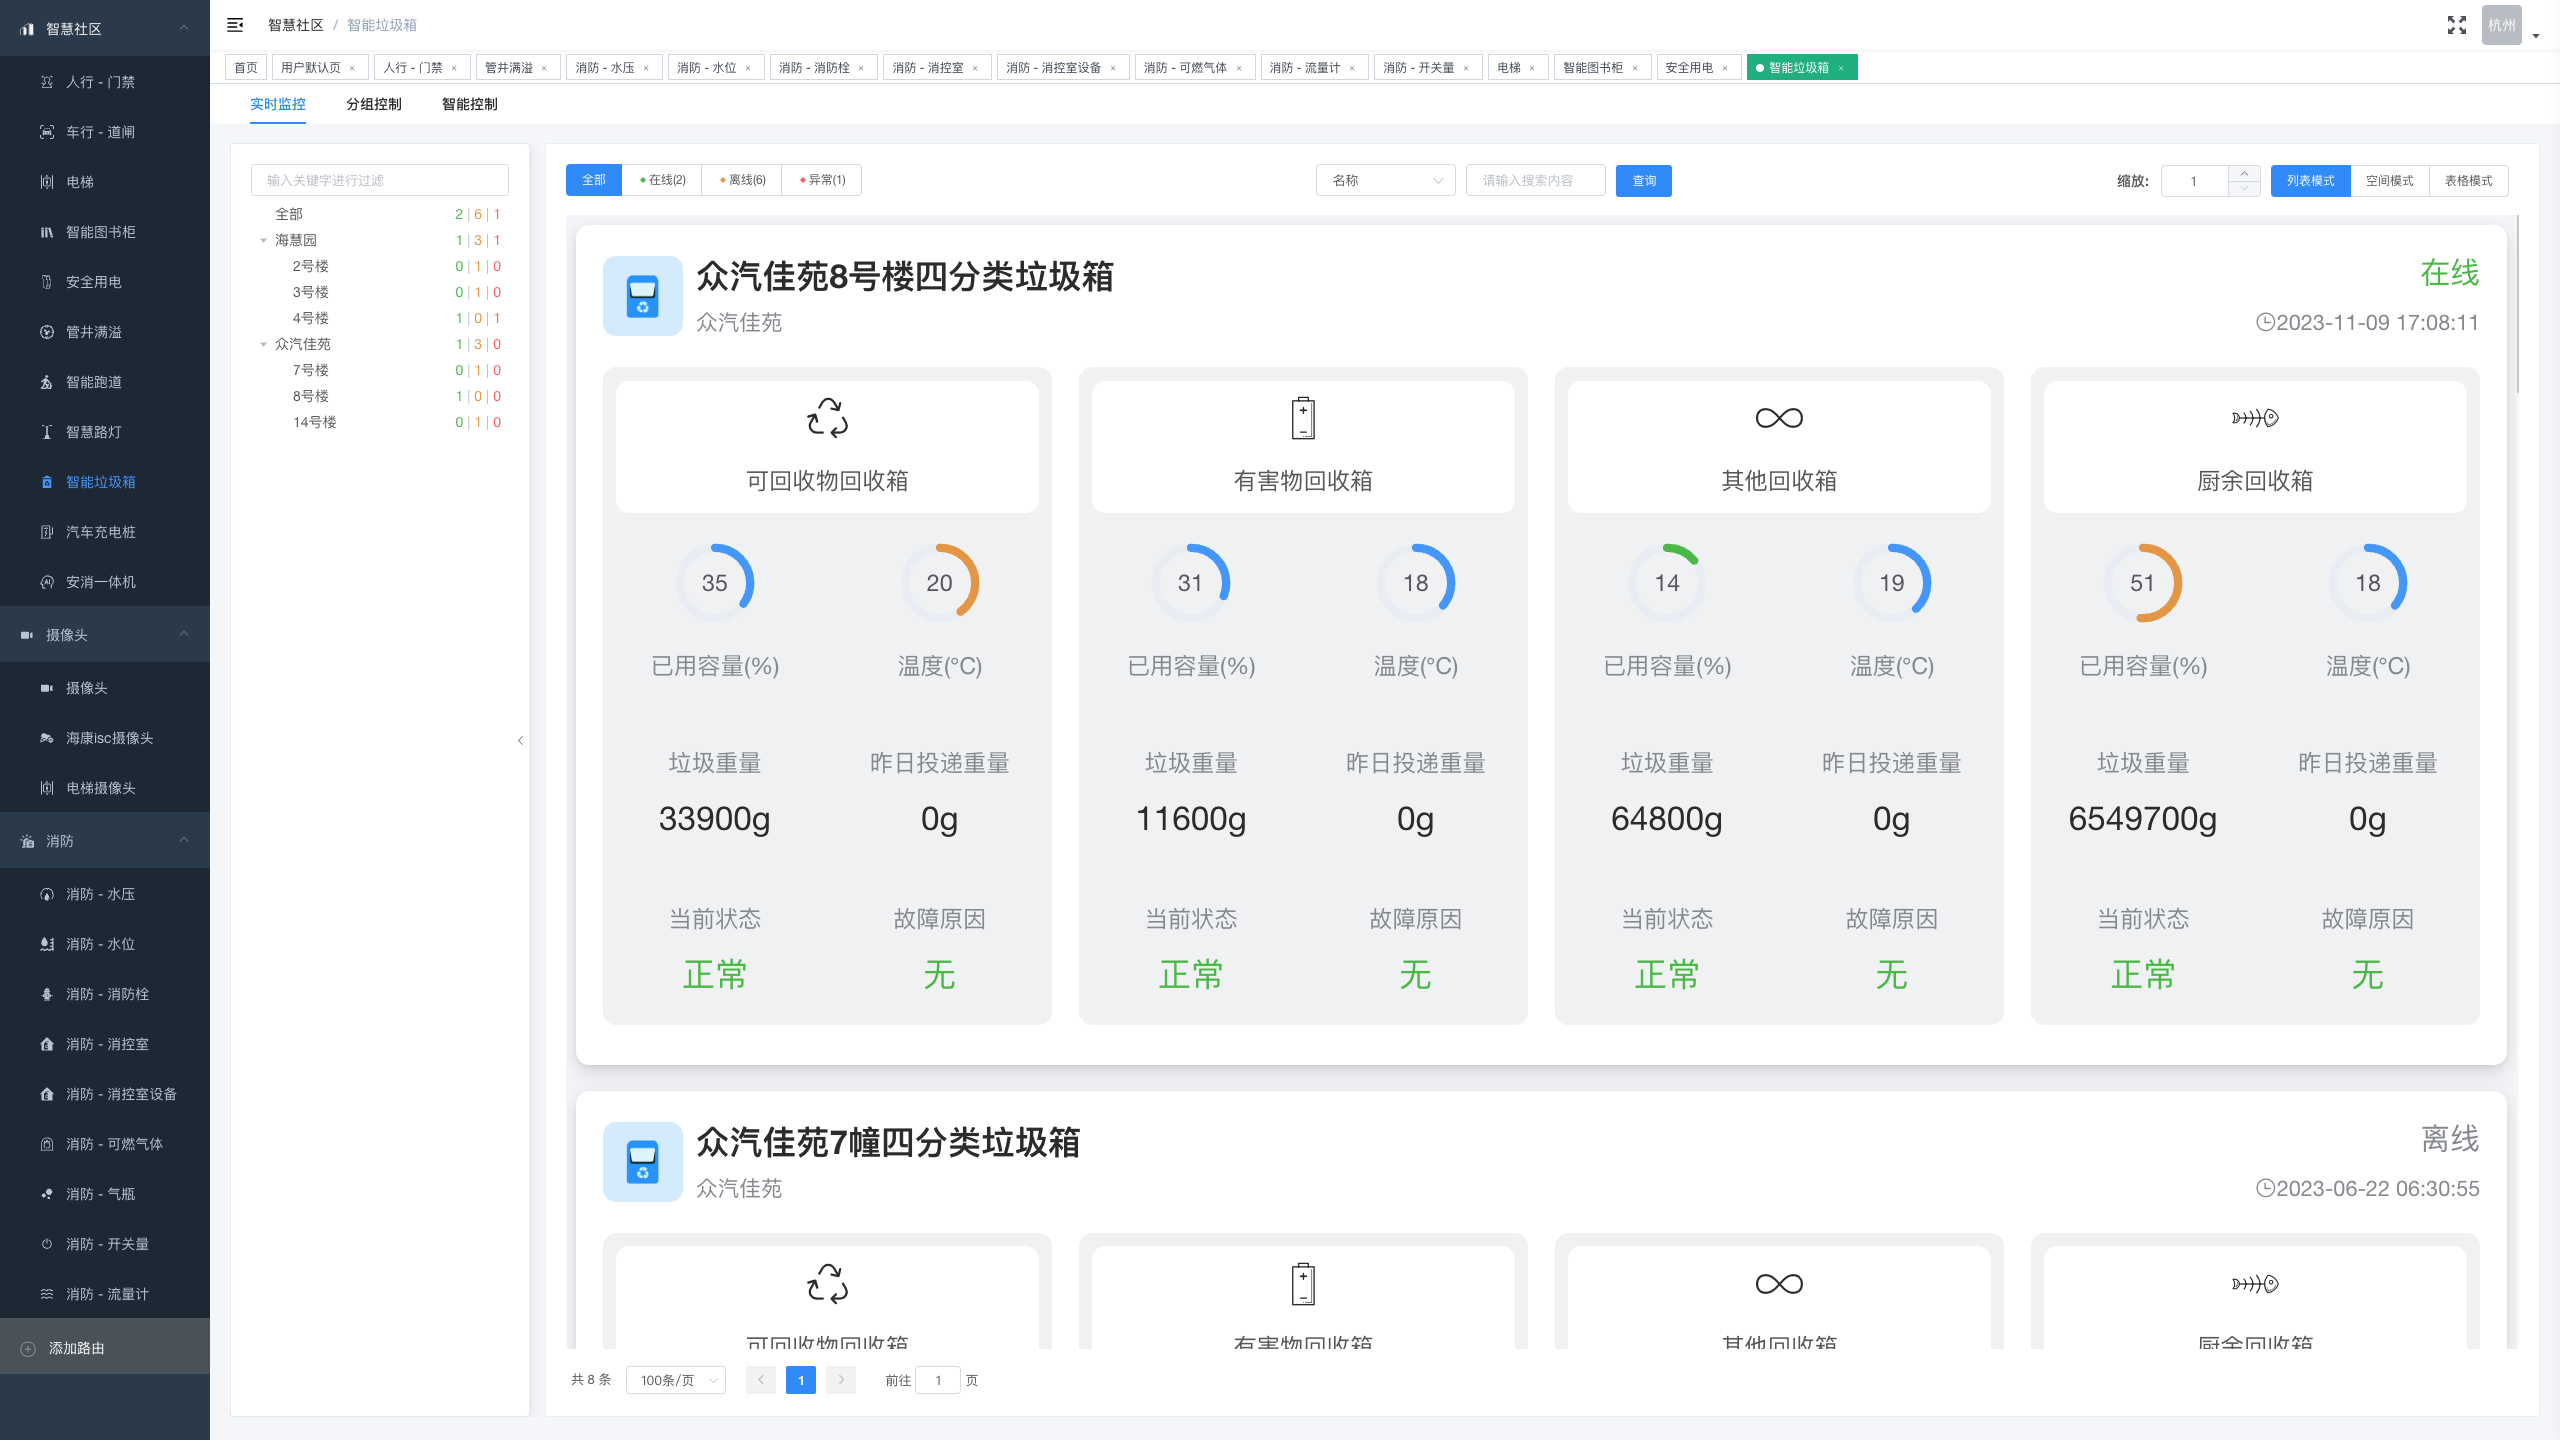Collapse the tree panel with left chevron

click(x=520, y=740)
